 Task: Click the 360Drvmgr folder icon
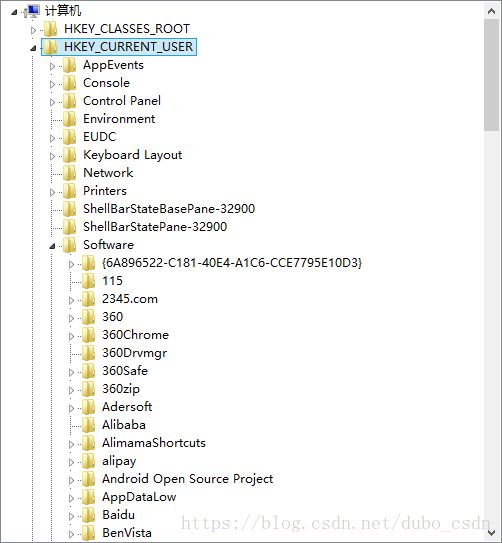89,353
